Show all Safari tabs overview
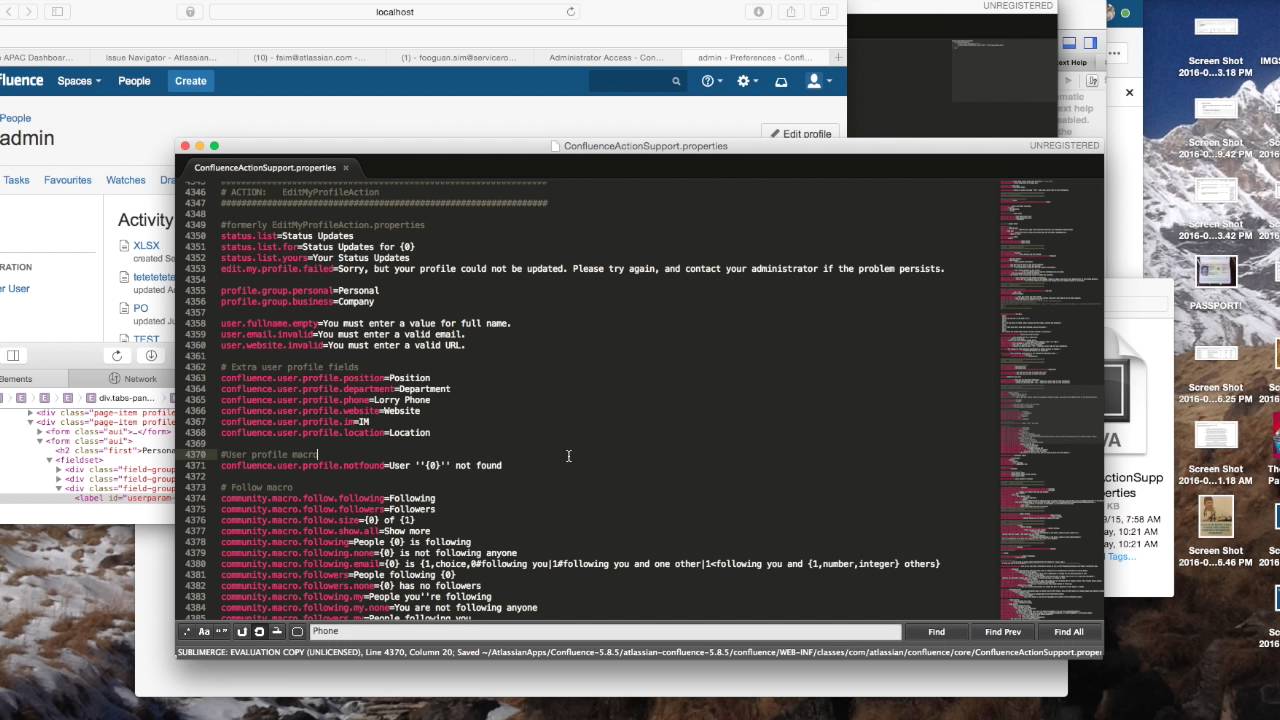Screen dimensions: 1280x720 click(824, 12)
